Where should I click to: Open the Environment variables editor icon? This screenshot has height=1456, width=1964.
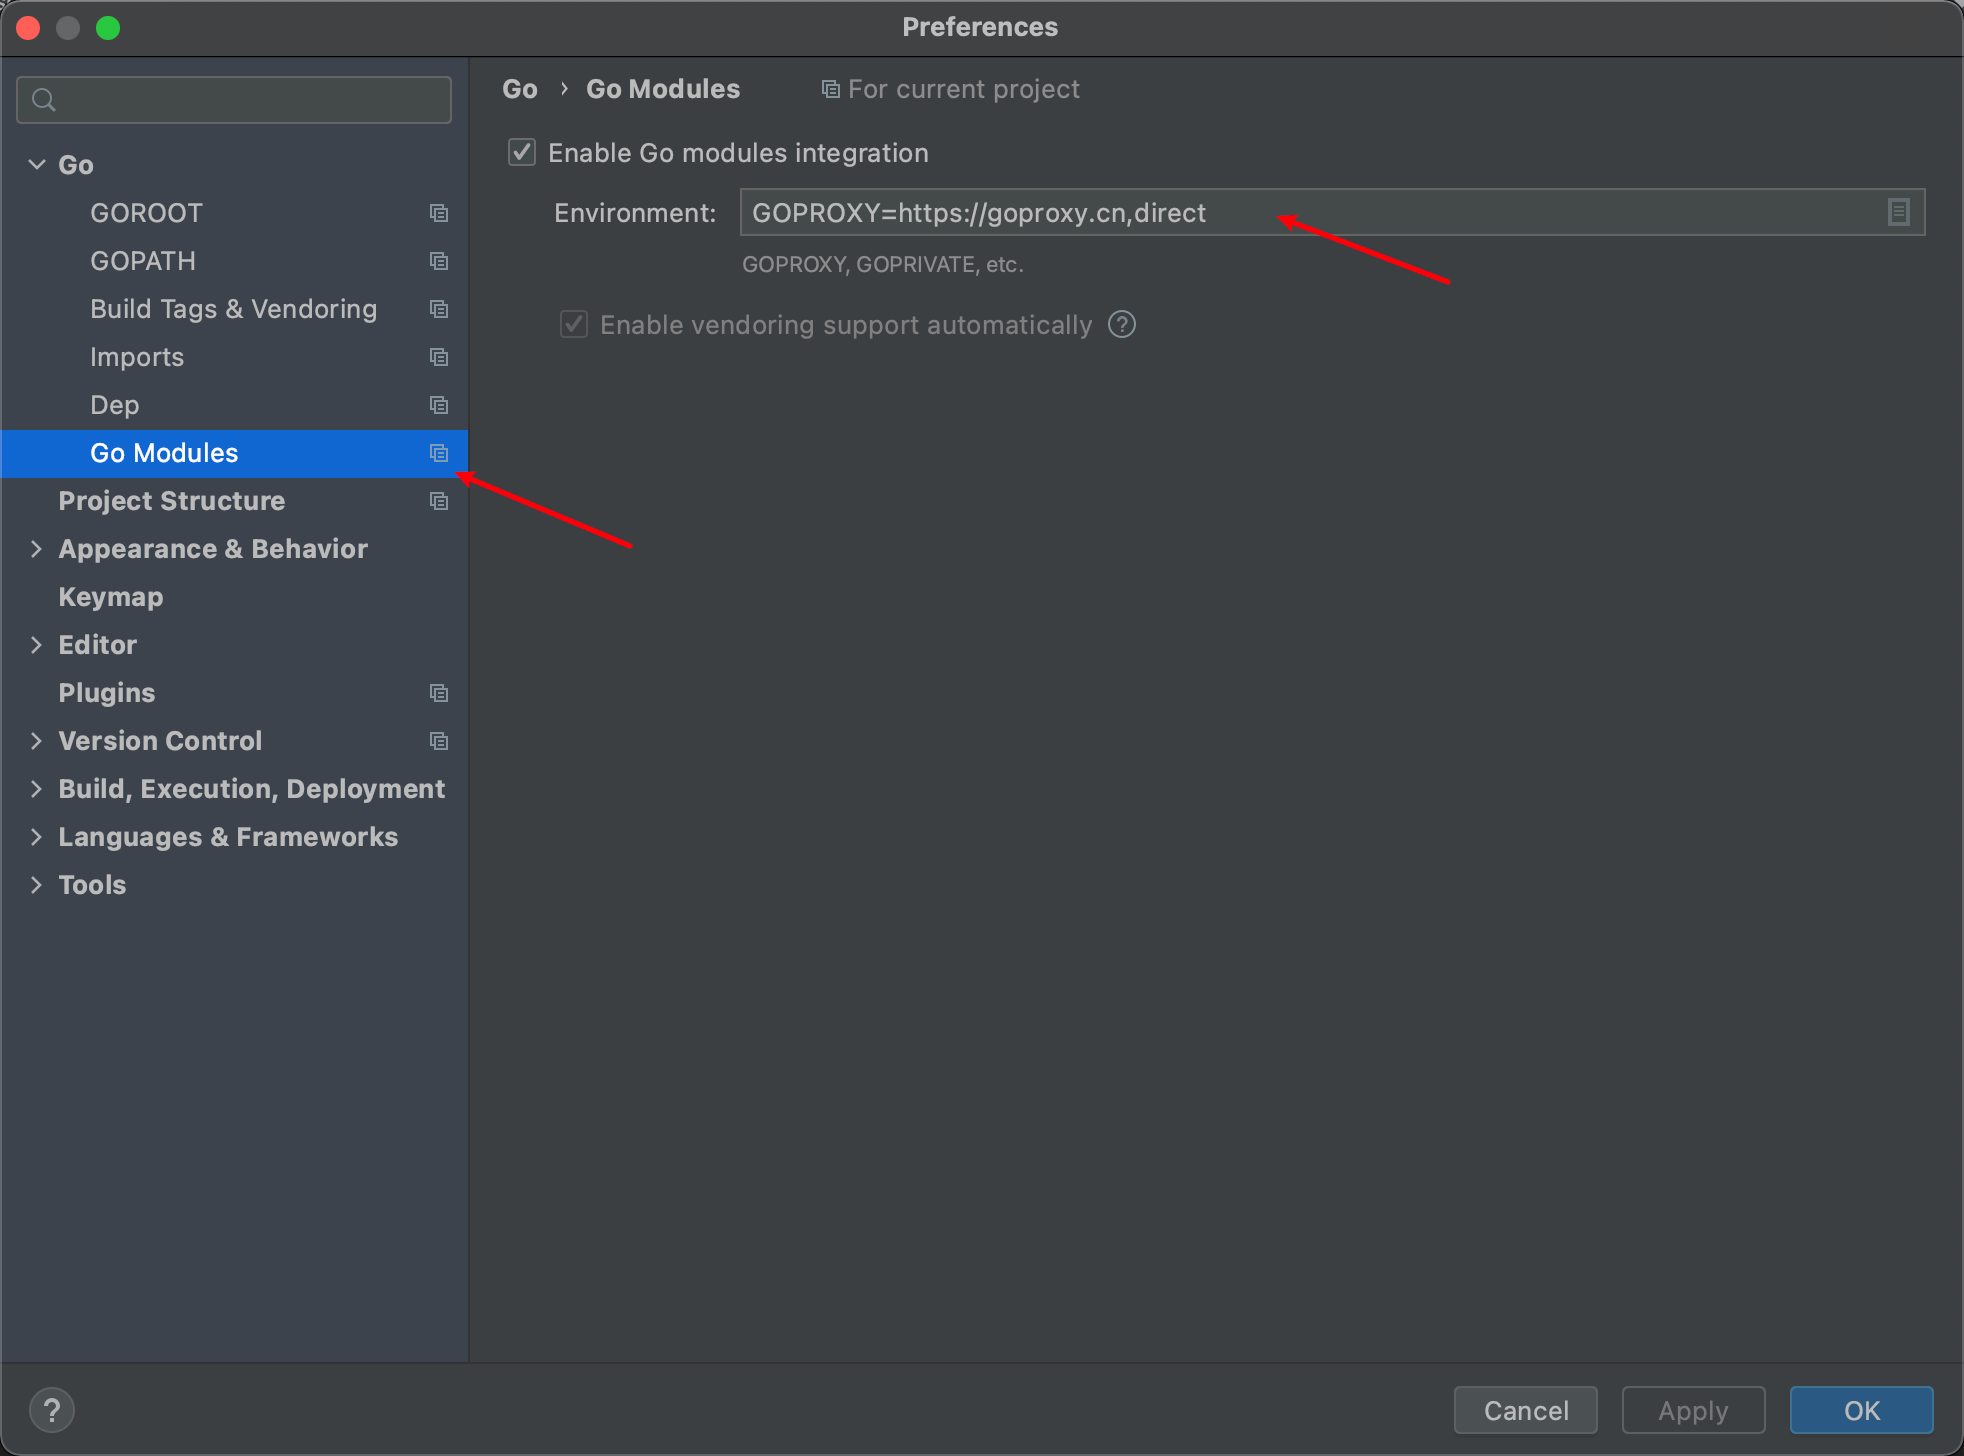(x=1898, y=212)
